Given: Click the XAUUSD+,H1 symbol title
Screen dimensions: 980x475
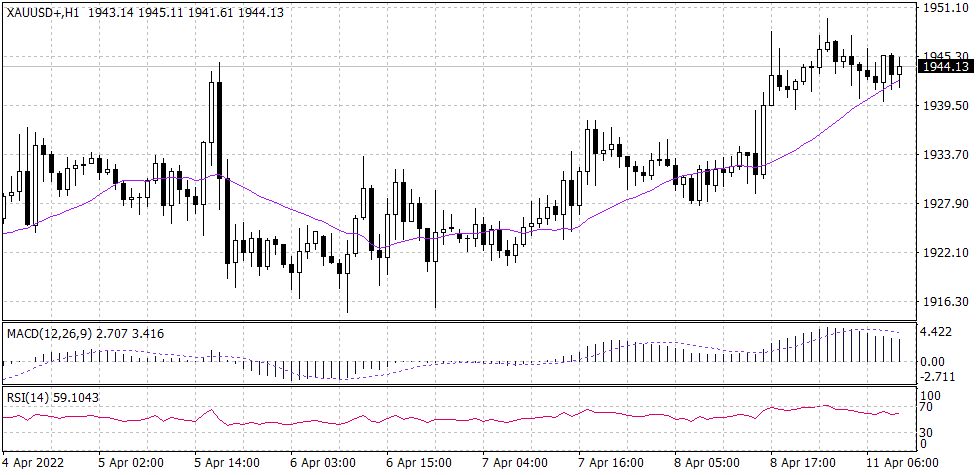Looking at the screenshot, I should coord(42,11).
